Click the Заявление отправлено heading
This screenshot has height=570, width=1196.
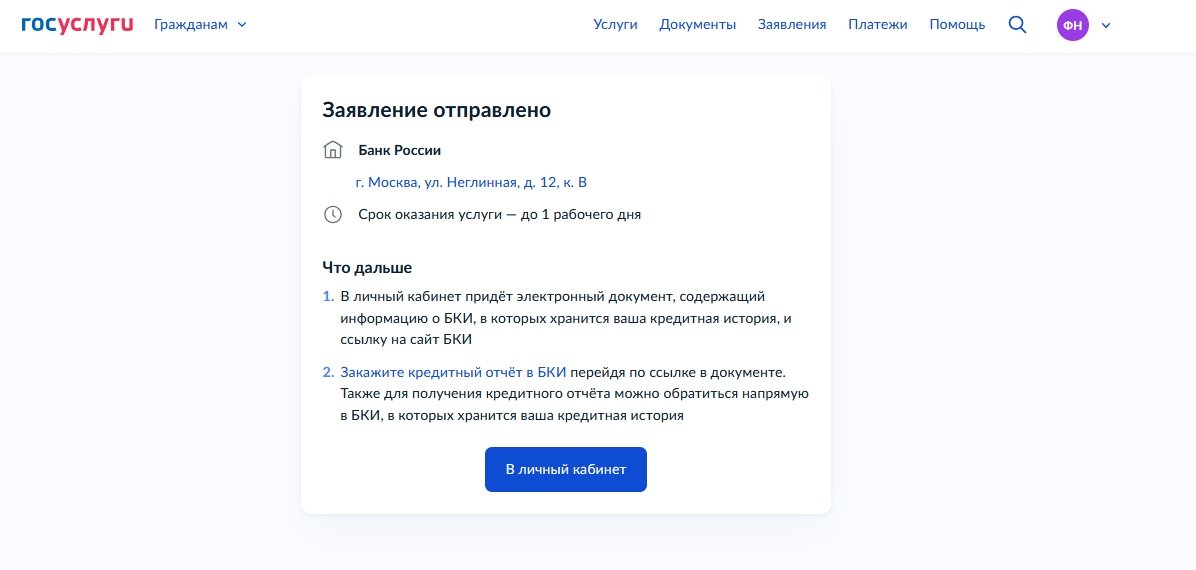point(436,110)
